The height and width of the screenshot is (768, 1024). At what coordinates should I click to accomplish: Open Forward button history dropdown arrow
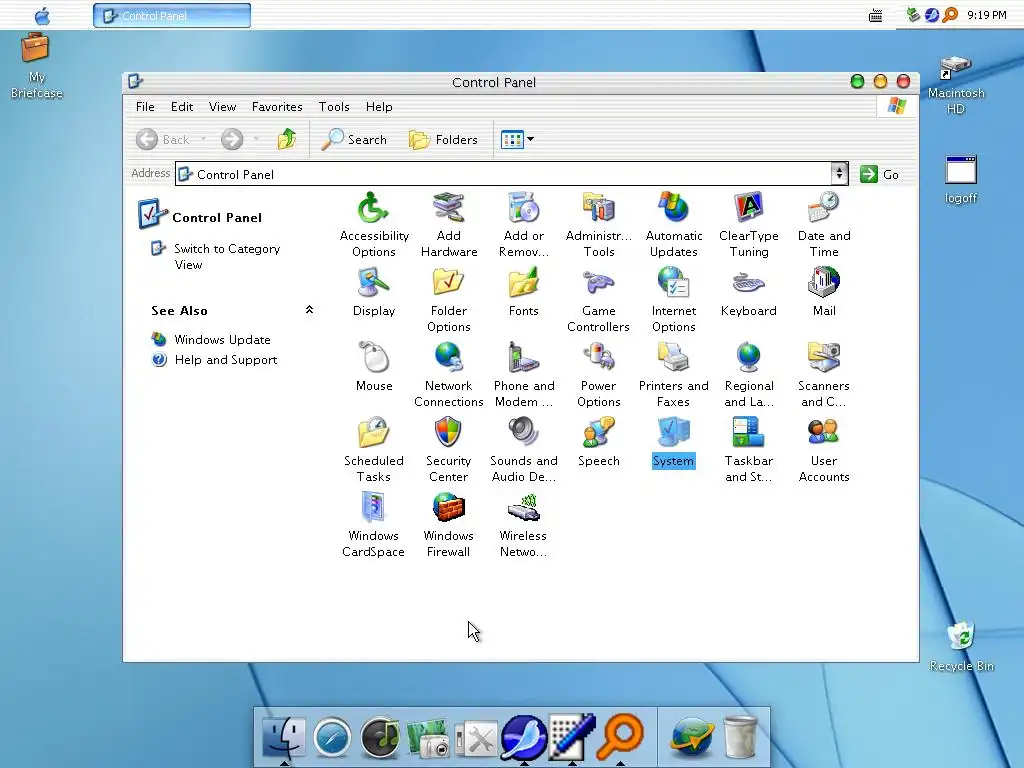(256, 139)
